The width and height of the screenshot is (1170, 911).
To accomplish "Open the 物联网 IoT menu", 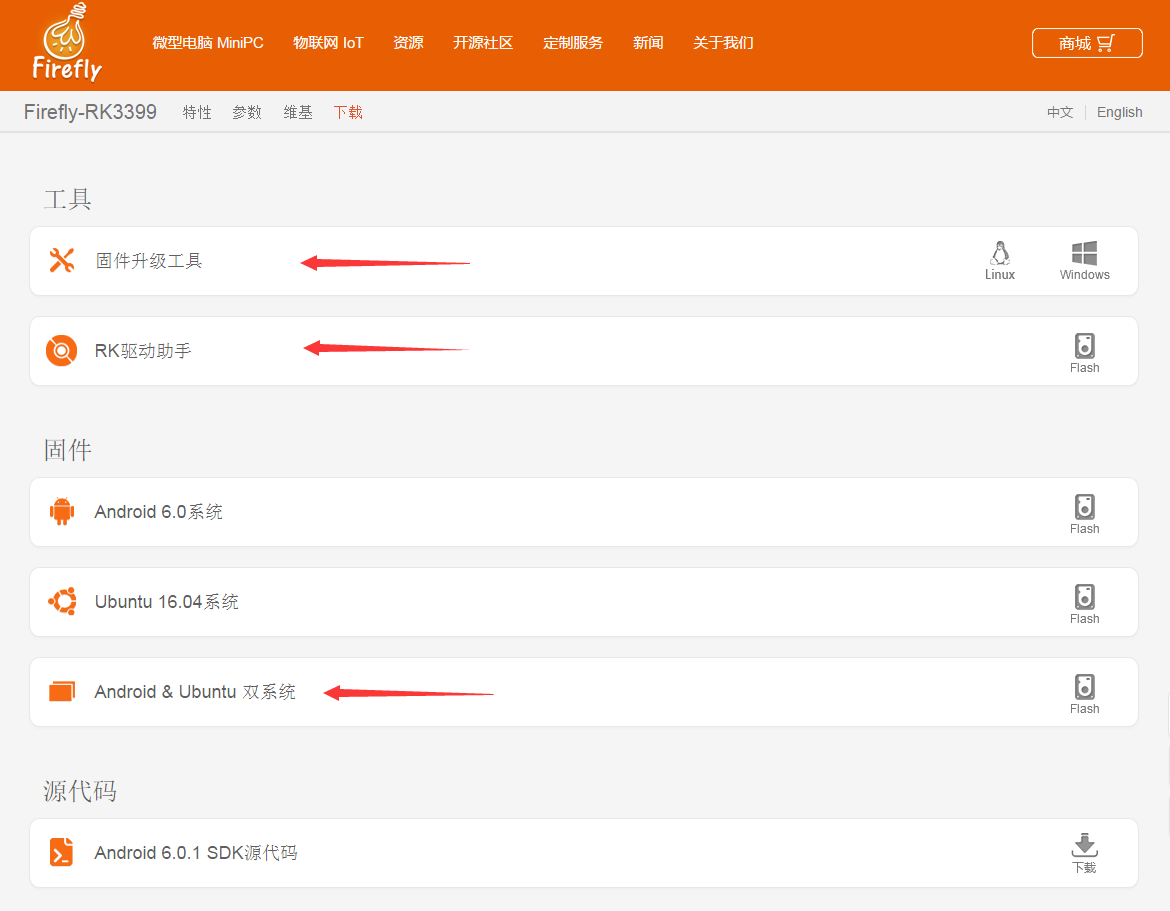I will click(328, 43).
